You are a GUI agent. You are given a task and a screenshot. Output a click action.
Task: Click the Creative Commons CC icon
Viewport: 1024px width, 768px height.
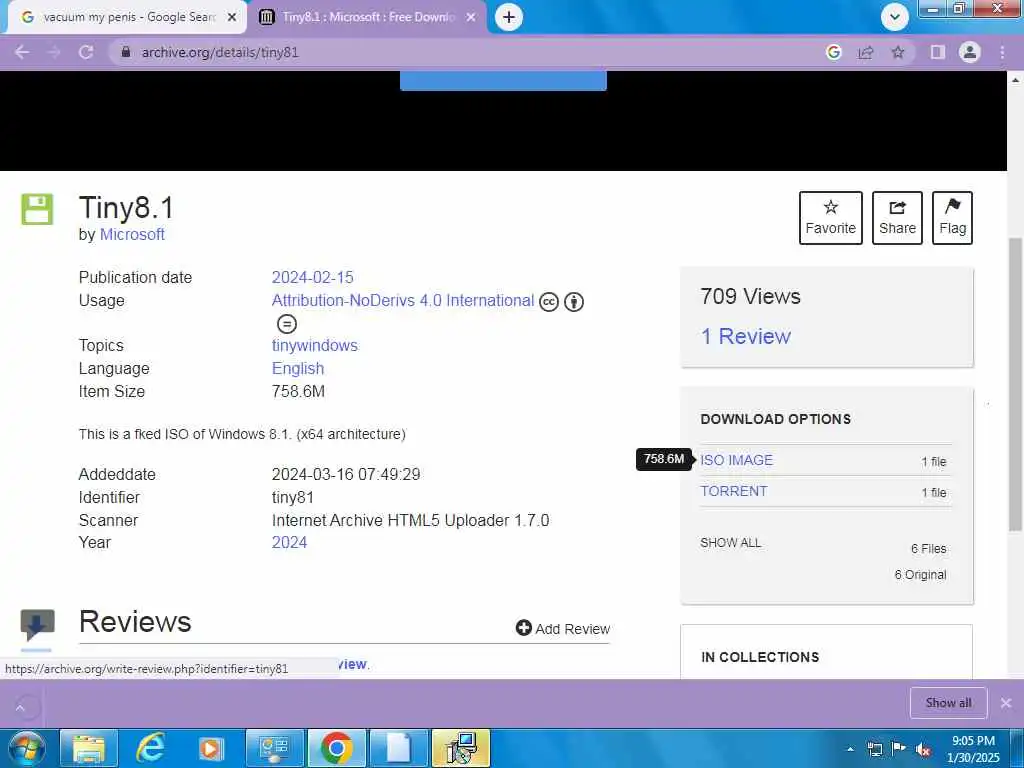[549, 302]
